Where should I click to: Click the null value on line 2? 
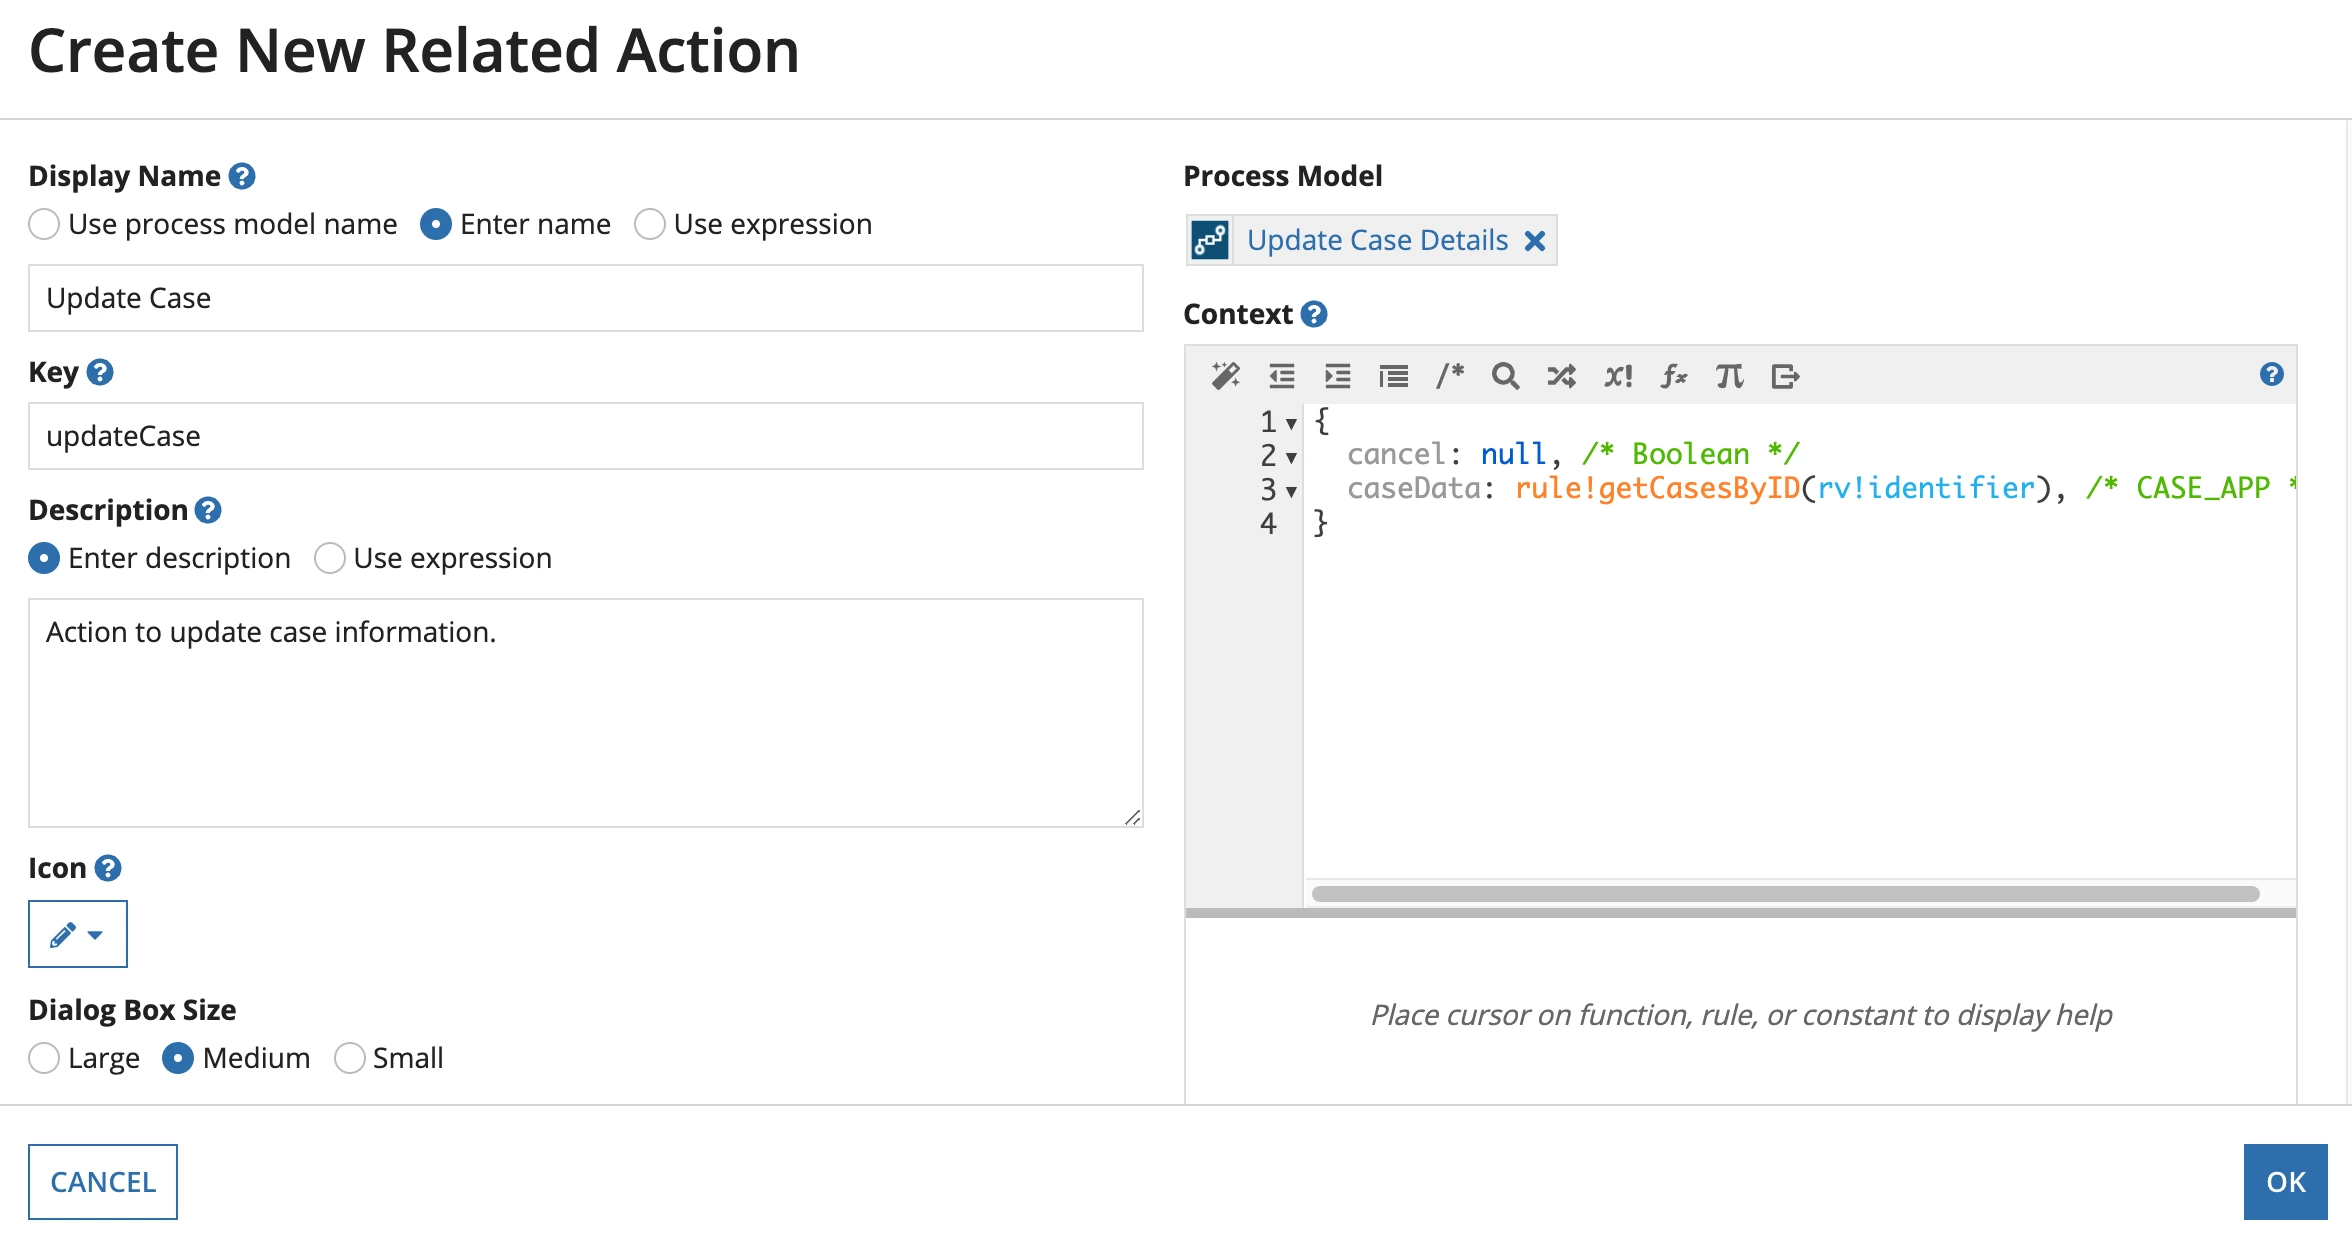pos(1513,454)
